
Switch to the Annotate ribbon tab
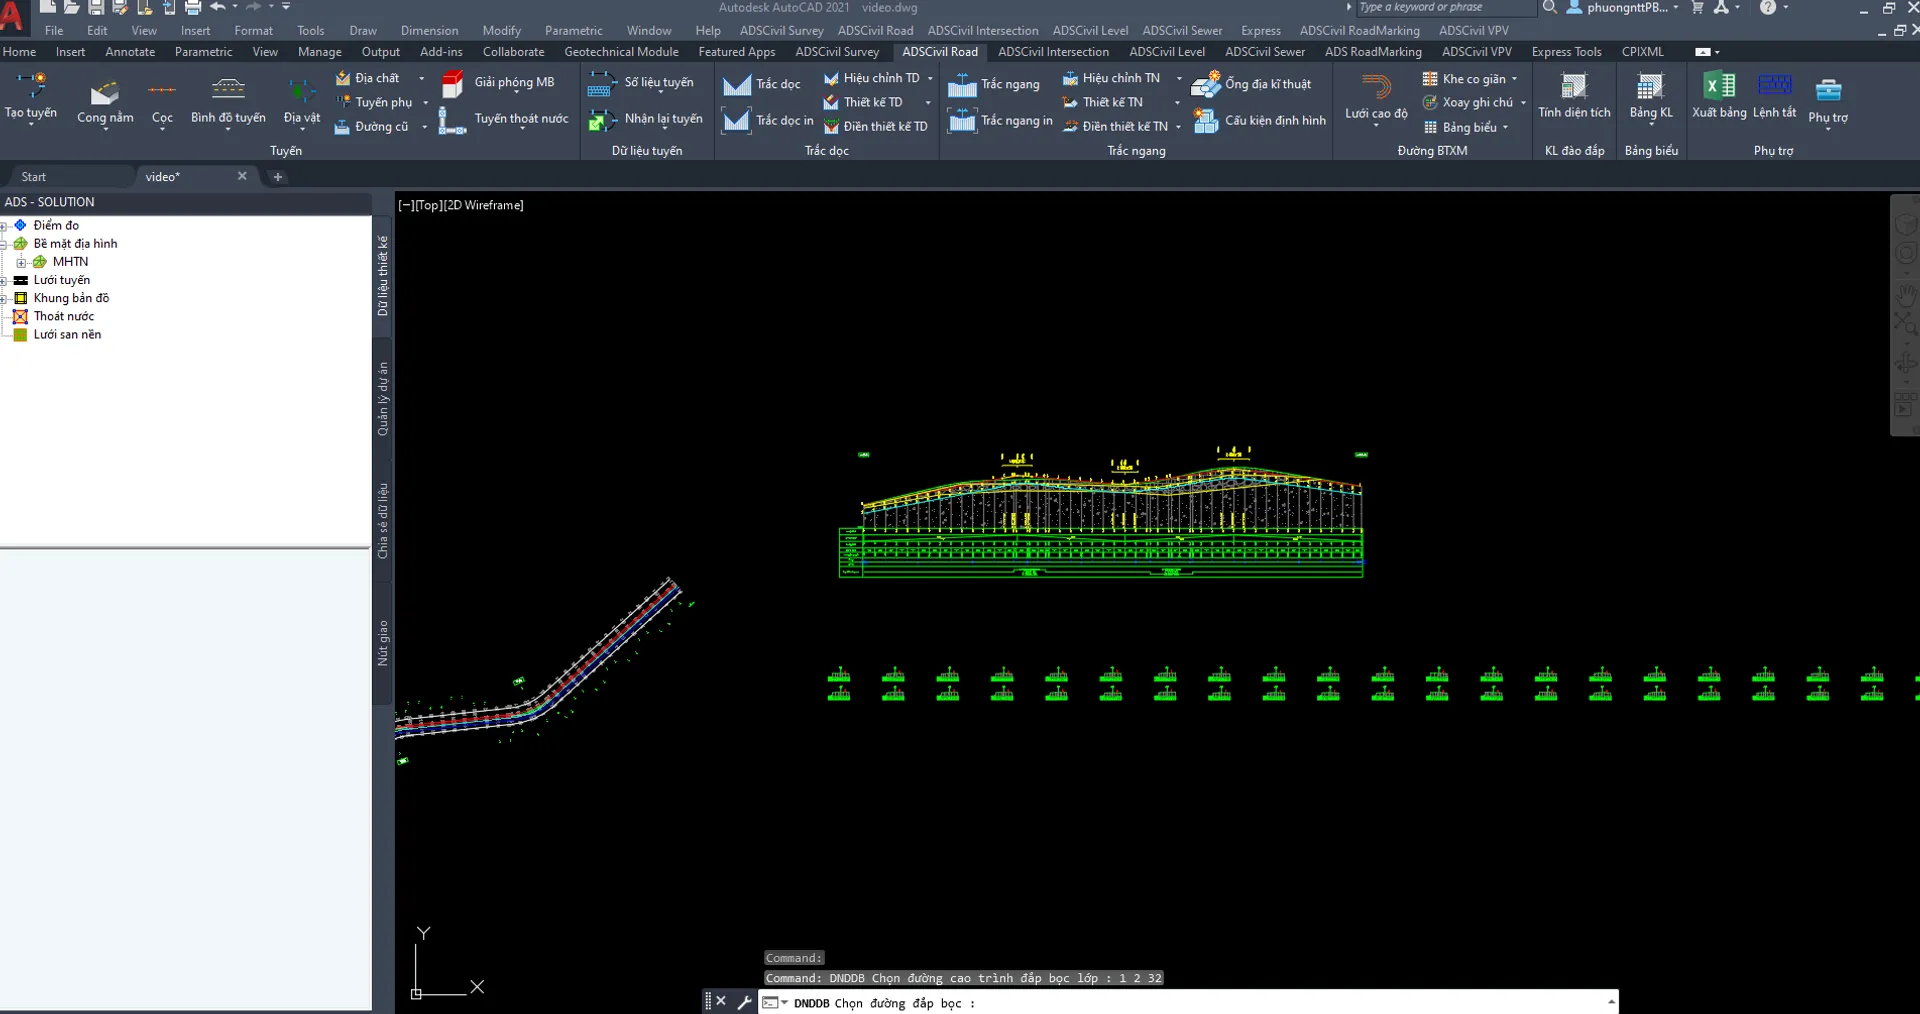pos(130,52)
